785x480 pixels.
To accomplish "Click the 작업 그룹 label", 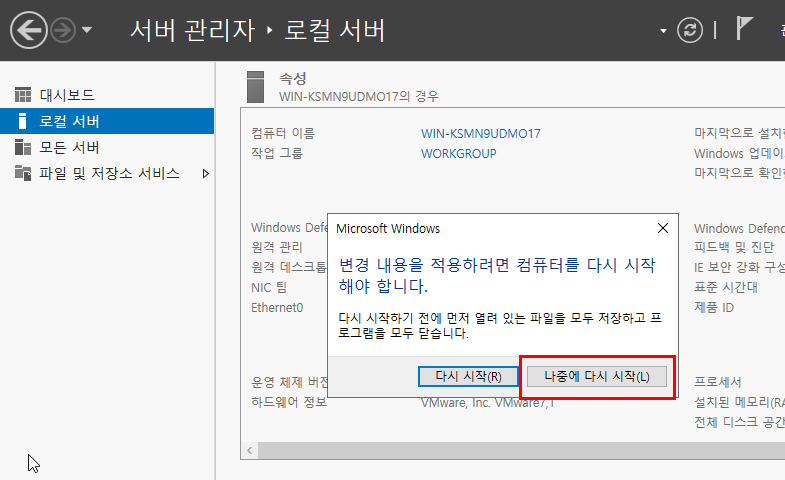I will 277,153.
